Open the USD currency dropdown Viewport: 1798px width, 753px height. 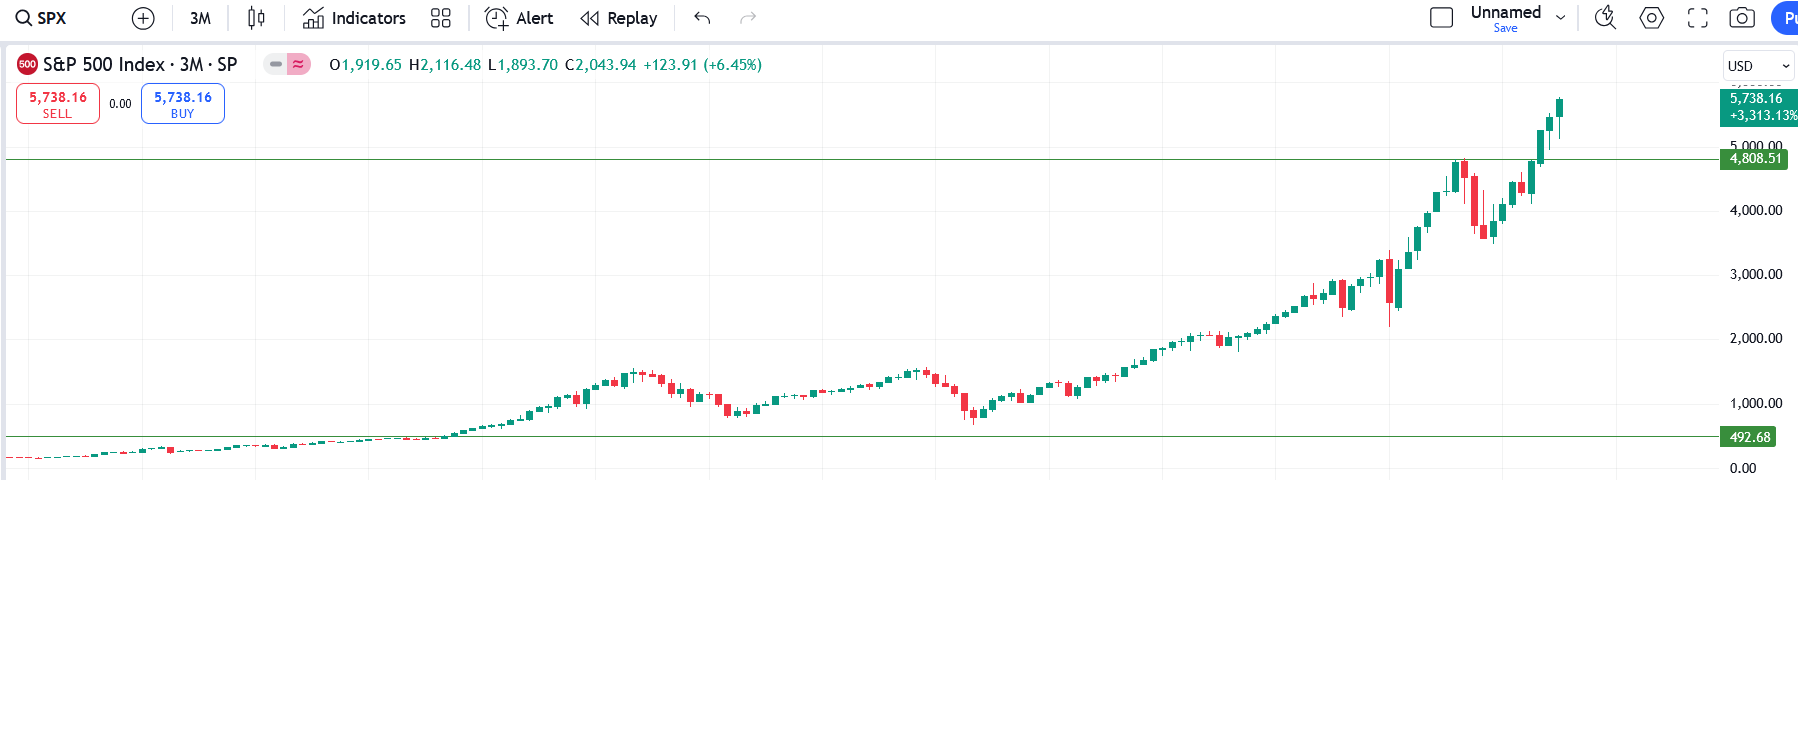[1758, 66]
